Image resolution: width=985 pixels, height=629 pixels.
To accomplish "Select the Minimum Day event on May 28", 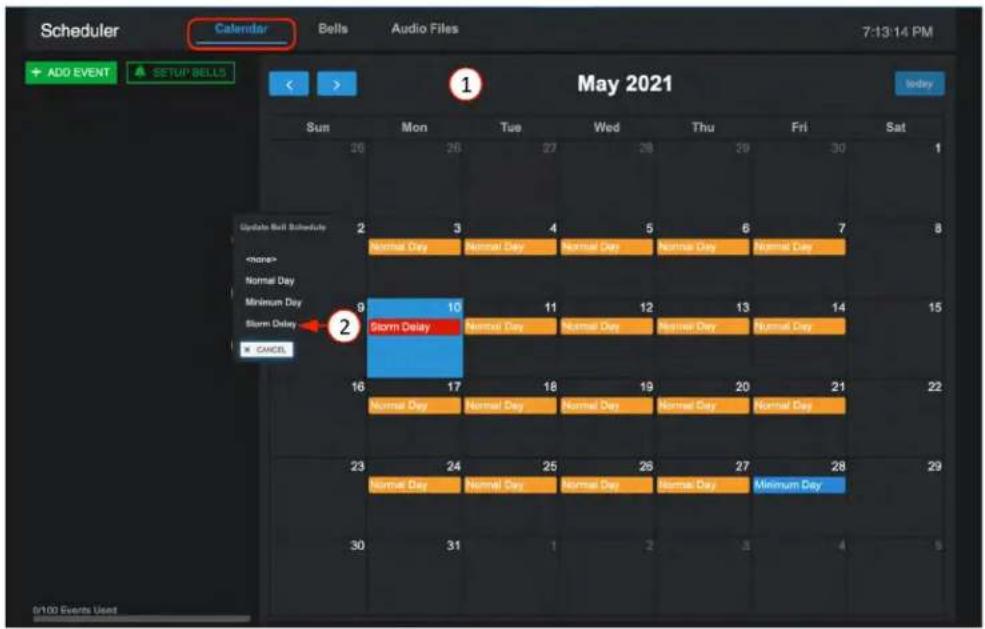I will (x=799, y=485).
